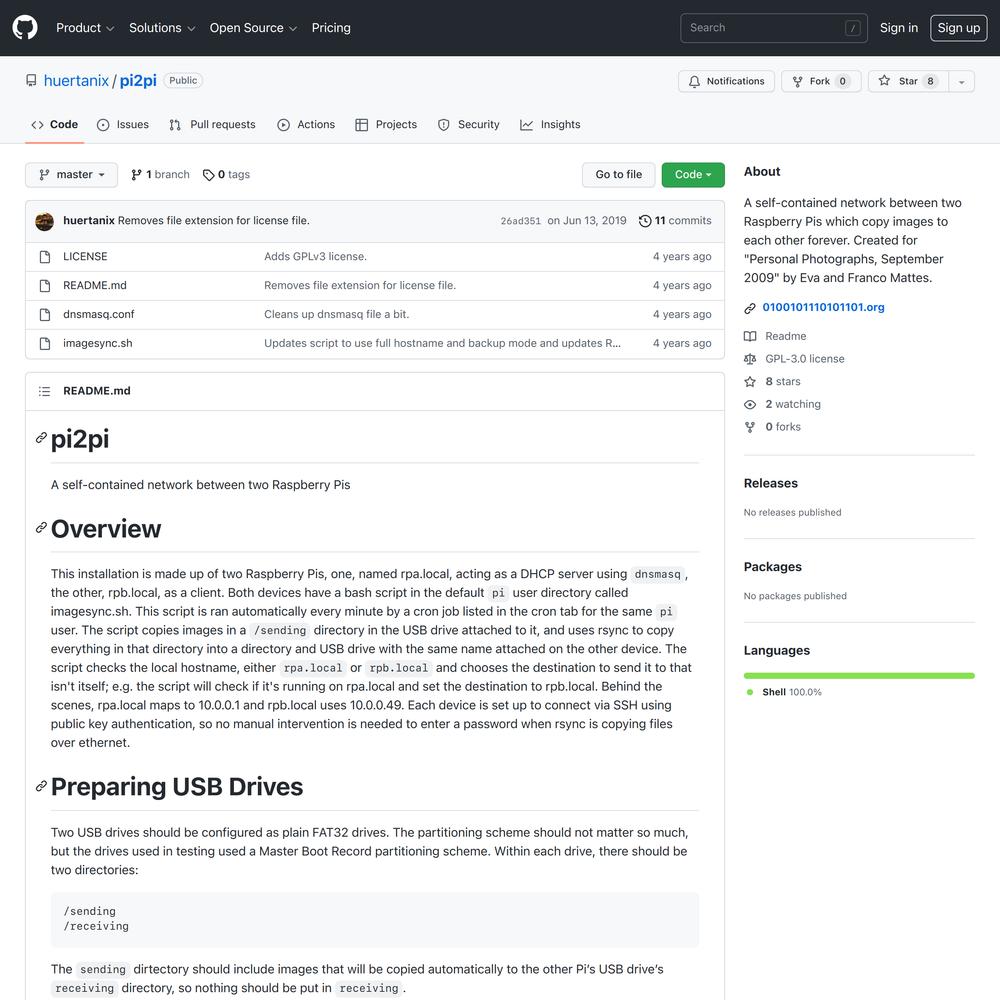Click the Security shield icon
The width and height of the screenshot is (1000, 1000).
tap(444, 125)
